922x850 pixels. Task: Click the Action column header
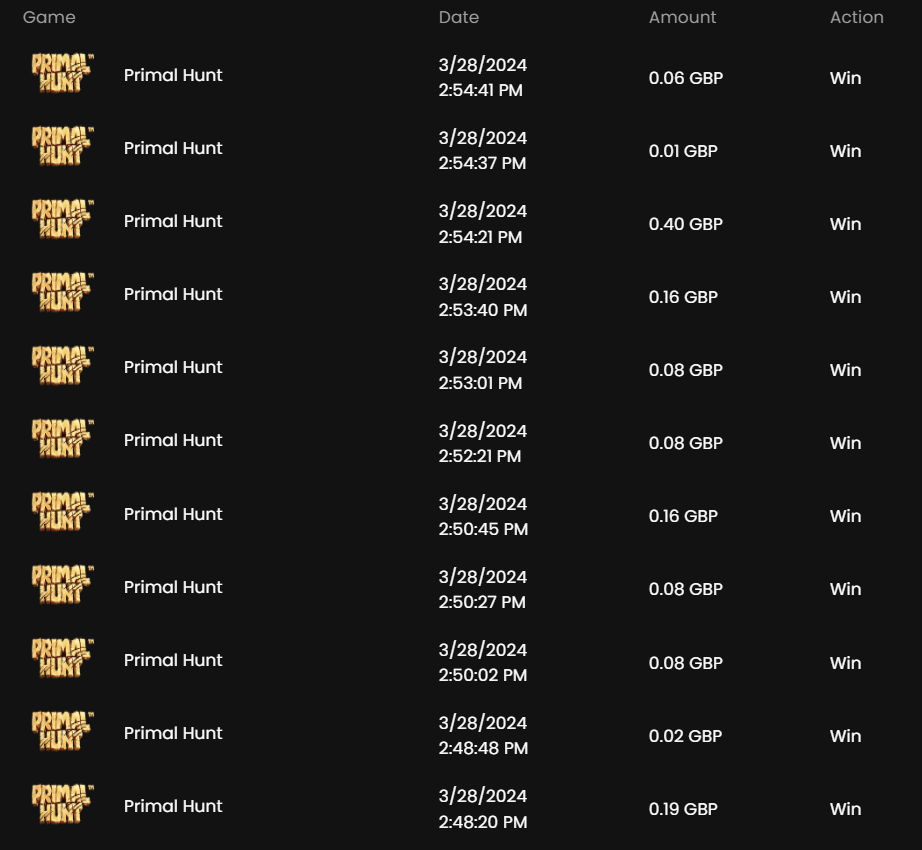click(857, 17)
